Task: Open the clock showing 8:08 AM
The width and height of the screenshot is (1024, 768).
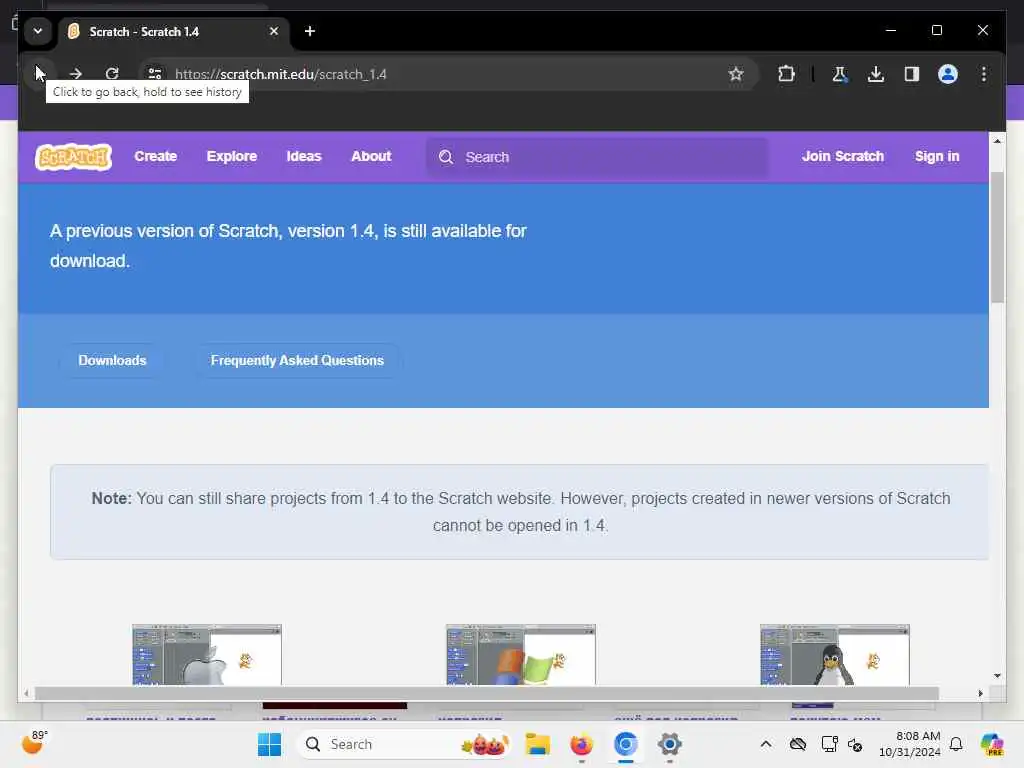Action: (x=909, y=744)
